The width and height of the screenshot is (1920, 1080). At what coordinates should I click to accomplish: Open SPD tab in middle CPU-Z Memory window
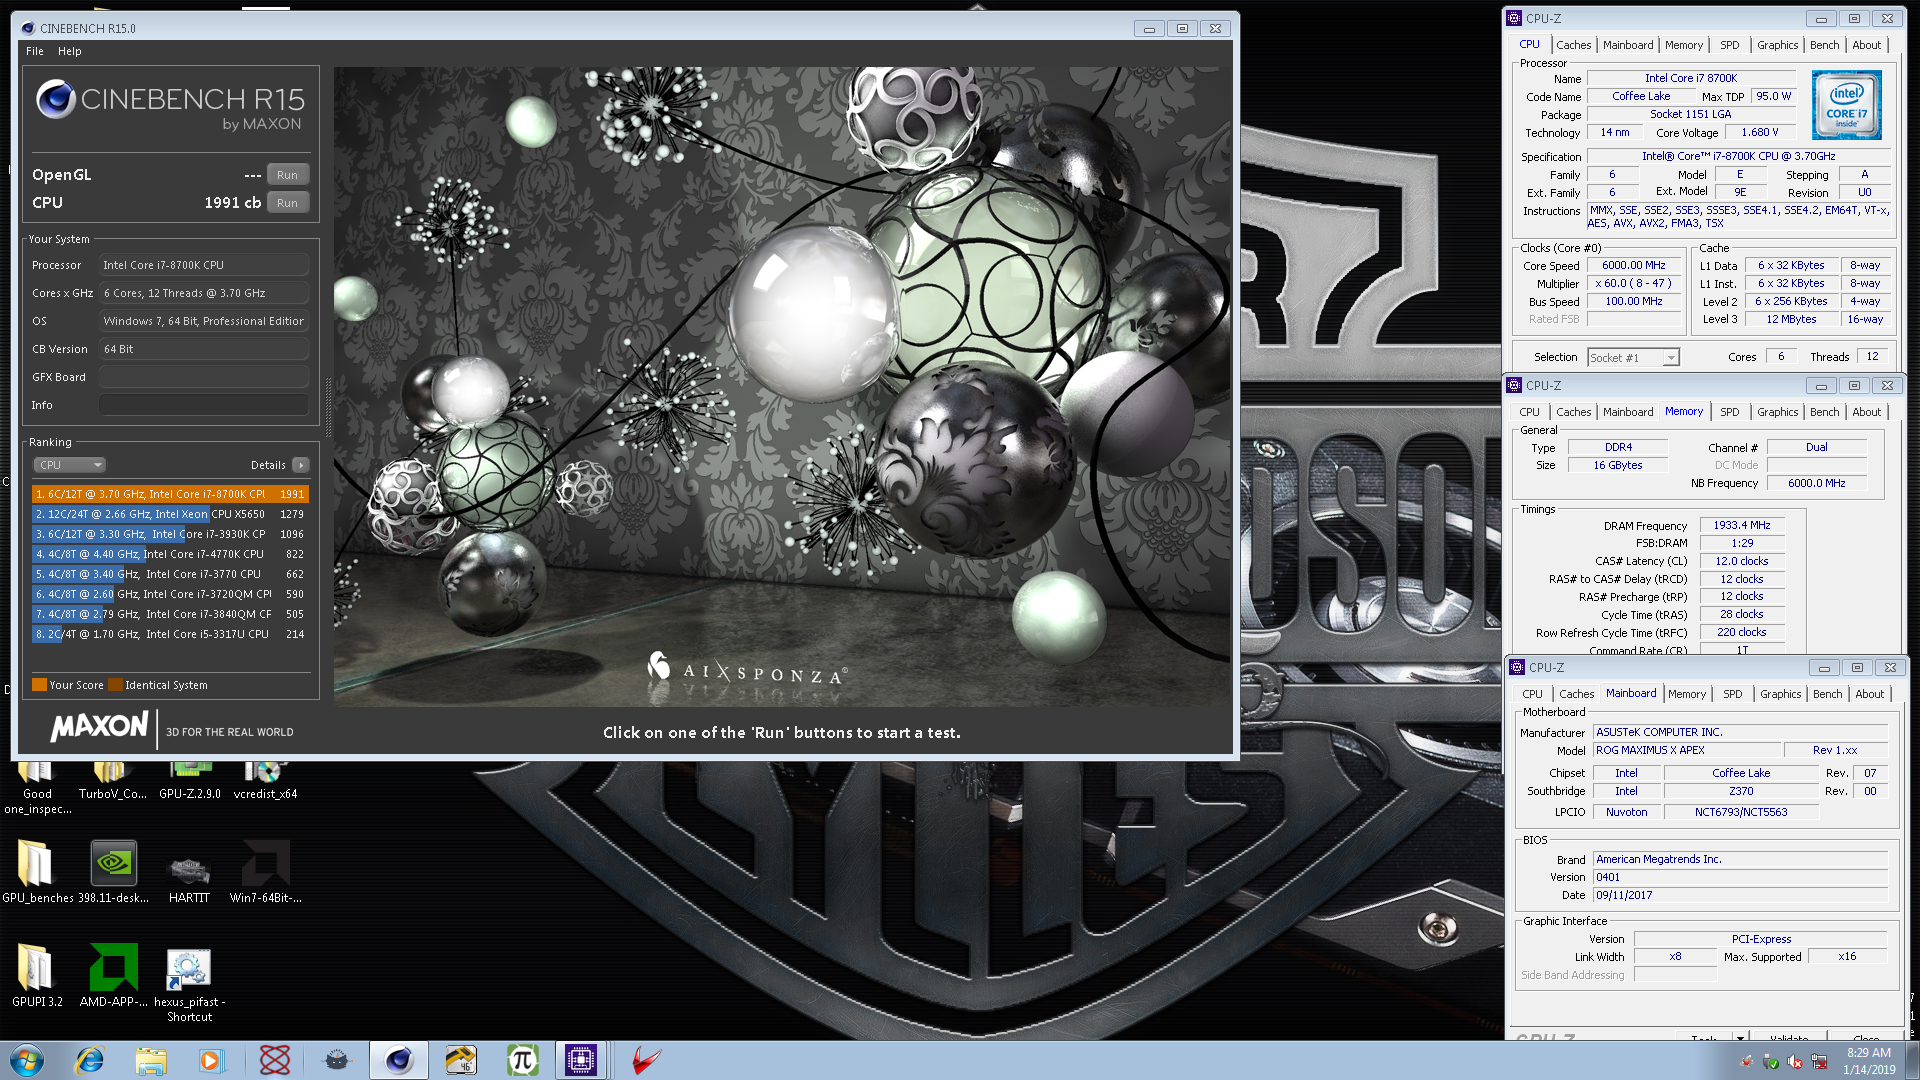(x=1729, y=412)
